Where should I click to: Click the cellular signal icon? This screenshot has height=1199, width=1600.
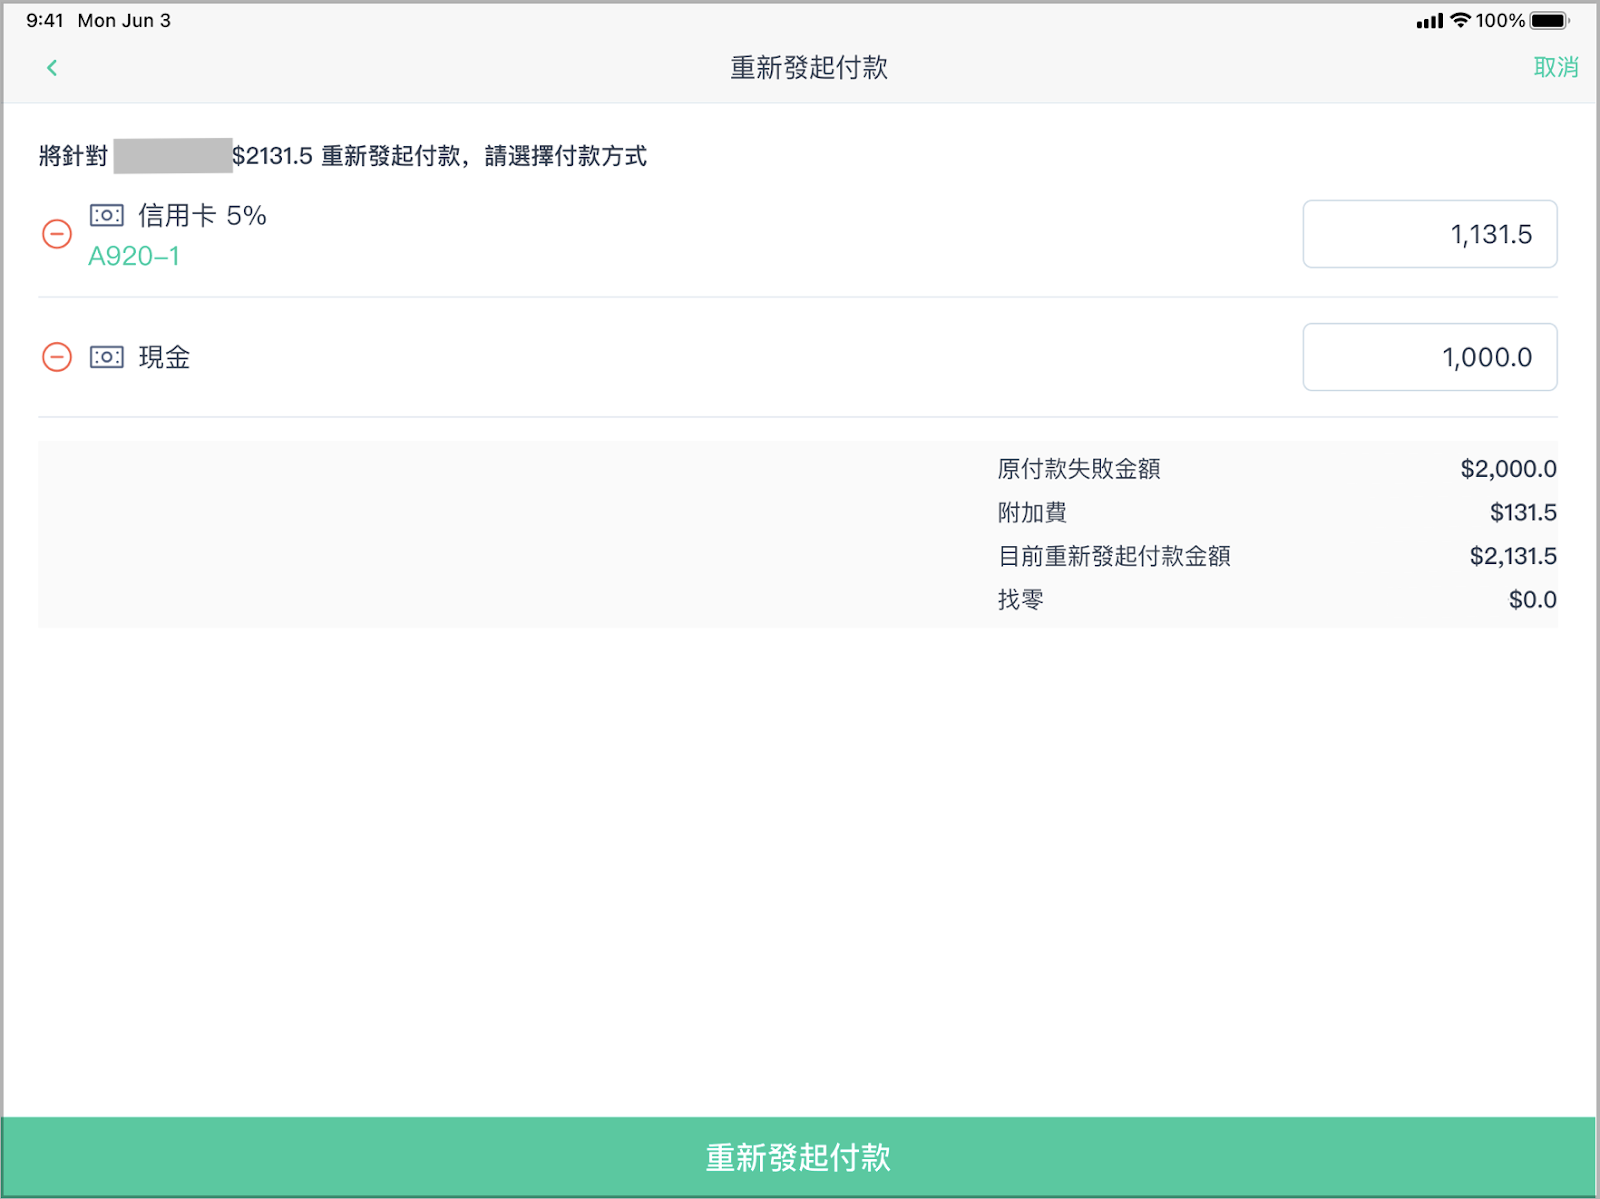(x=1430, y=21)
